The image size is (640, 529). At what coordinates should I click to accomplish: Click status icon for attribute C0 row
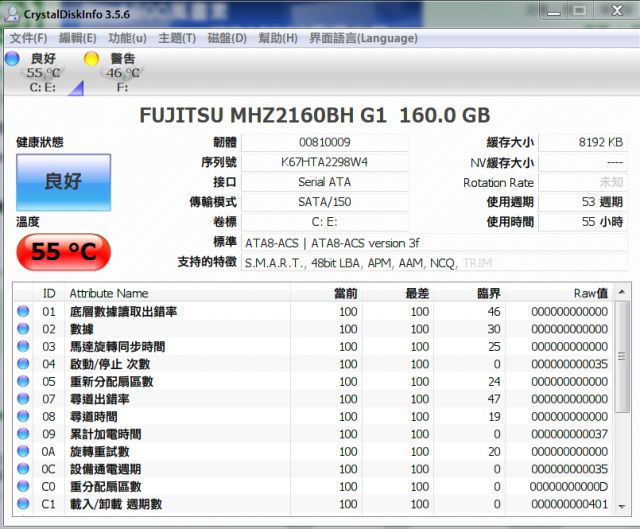tap(23, 487)
